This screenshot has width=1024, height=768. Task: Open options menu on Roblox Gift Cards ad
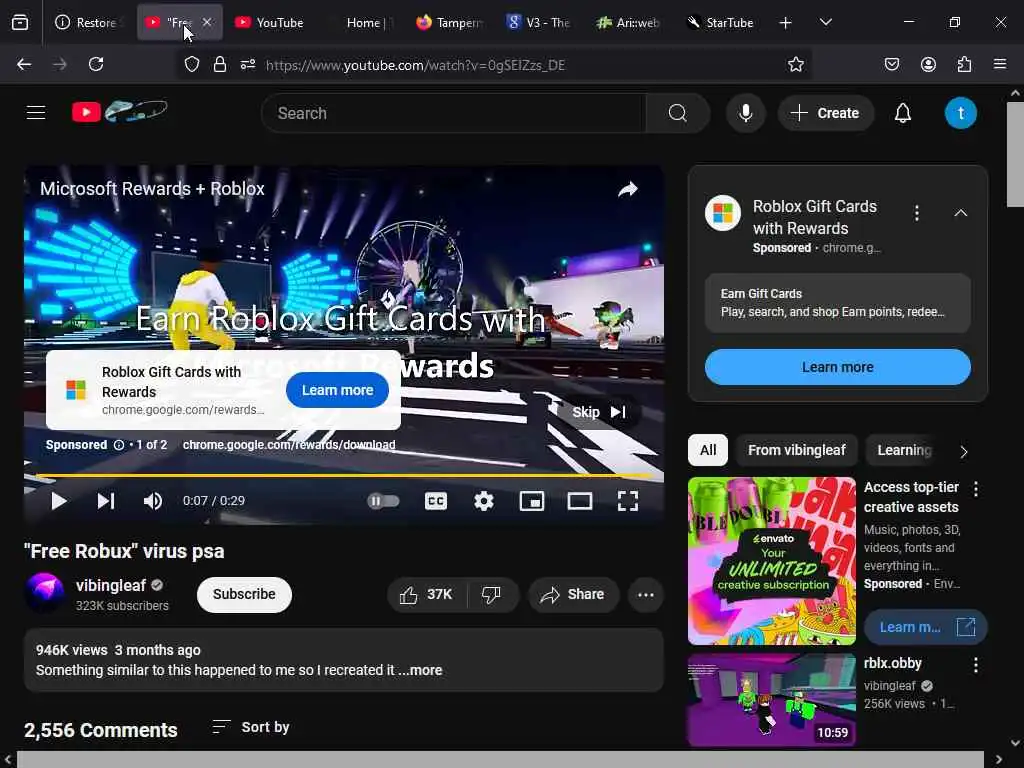pos(917,213)
